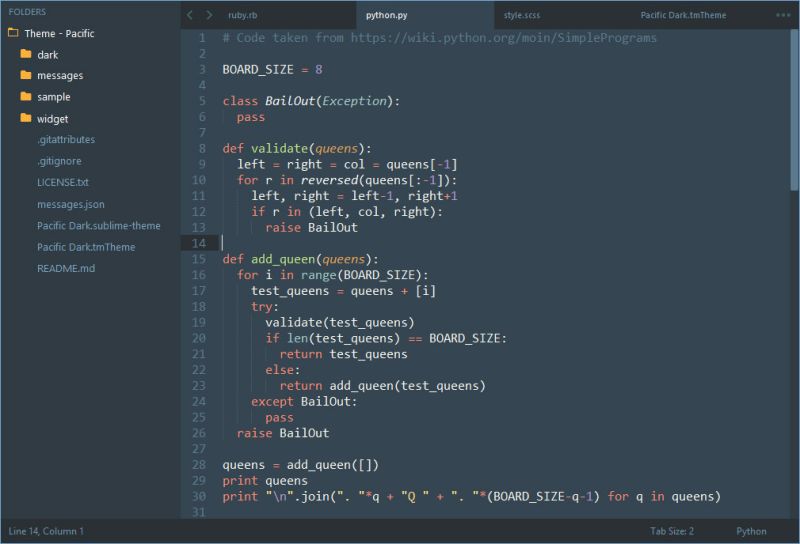
Task: Click 'queens = add_queen([])' on line 28
Action: click(x=301, y=465)
